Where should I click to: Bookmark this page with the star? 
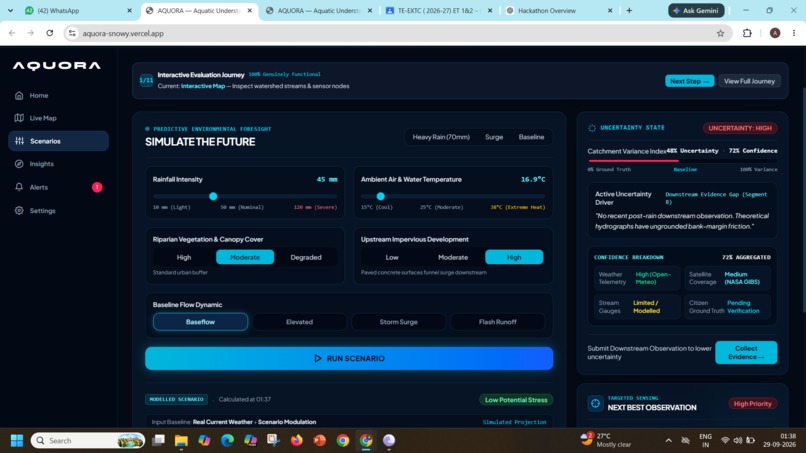[x=720, y=33]
